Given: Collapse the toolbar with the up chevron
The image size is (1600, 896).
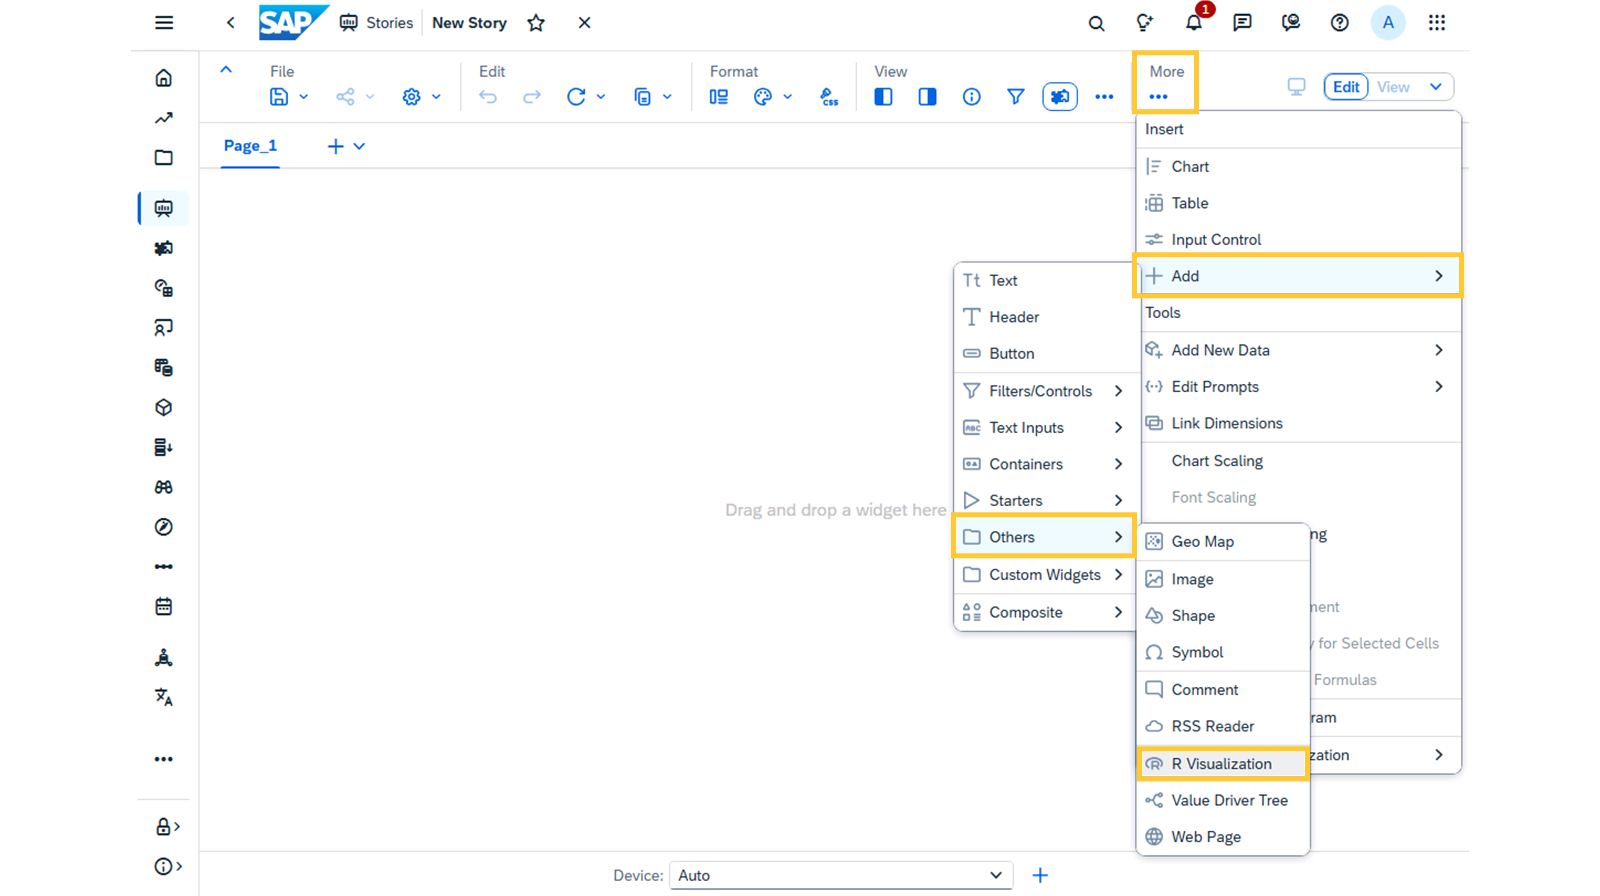Looking at the screenshot, I should click(x=226, y=70).
